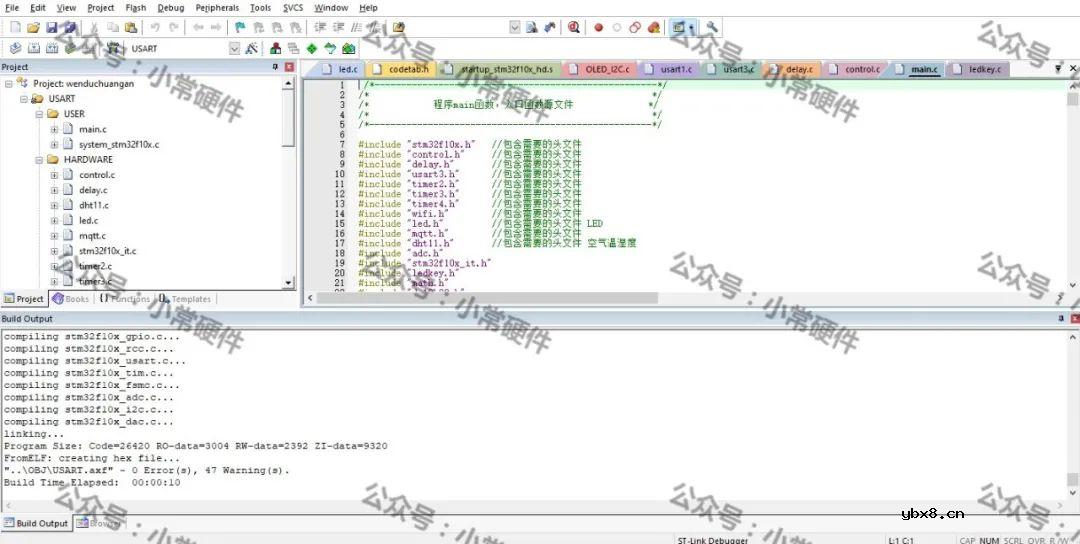Open the Flash menu

136,8
